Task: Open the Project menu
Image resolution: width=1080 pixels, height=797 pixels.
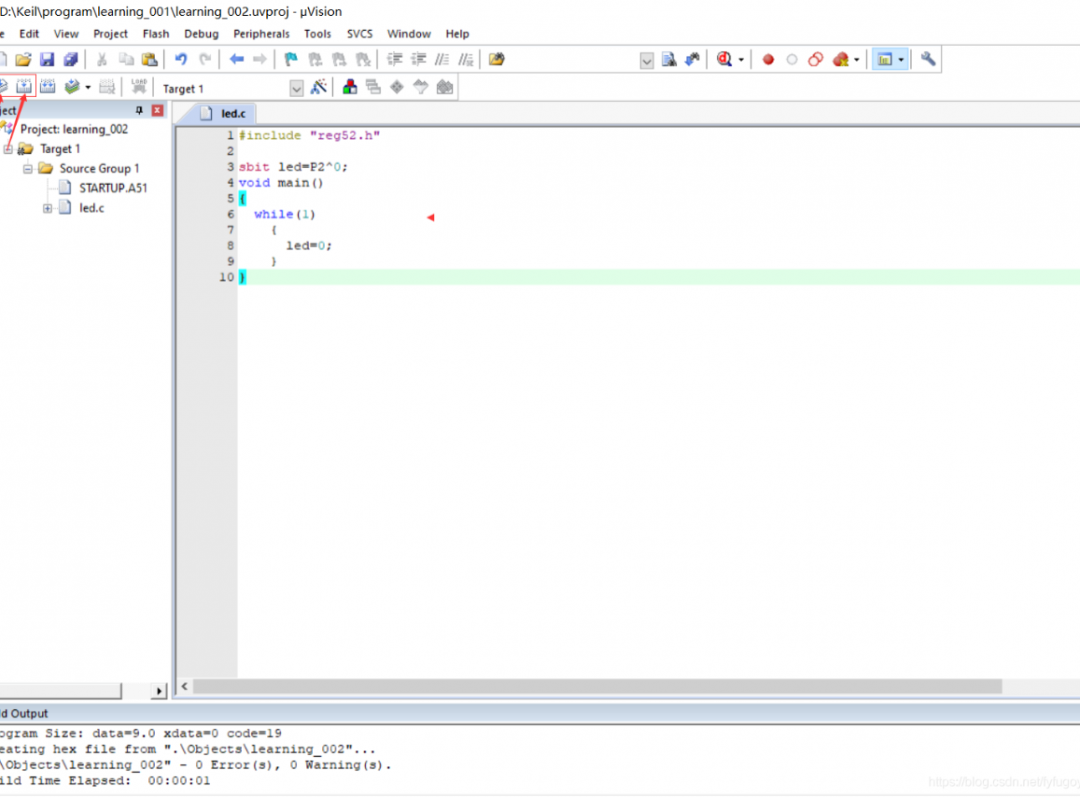Action: point(110,34)
